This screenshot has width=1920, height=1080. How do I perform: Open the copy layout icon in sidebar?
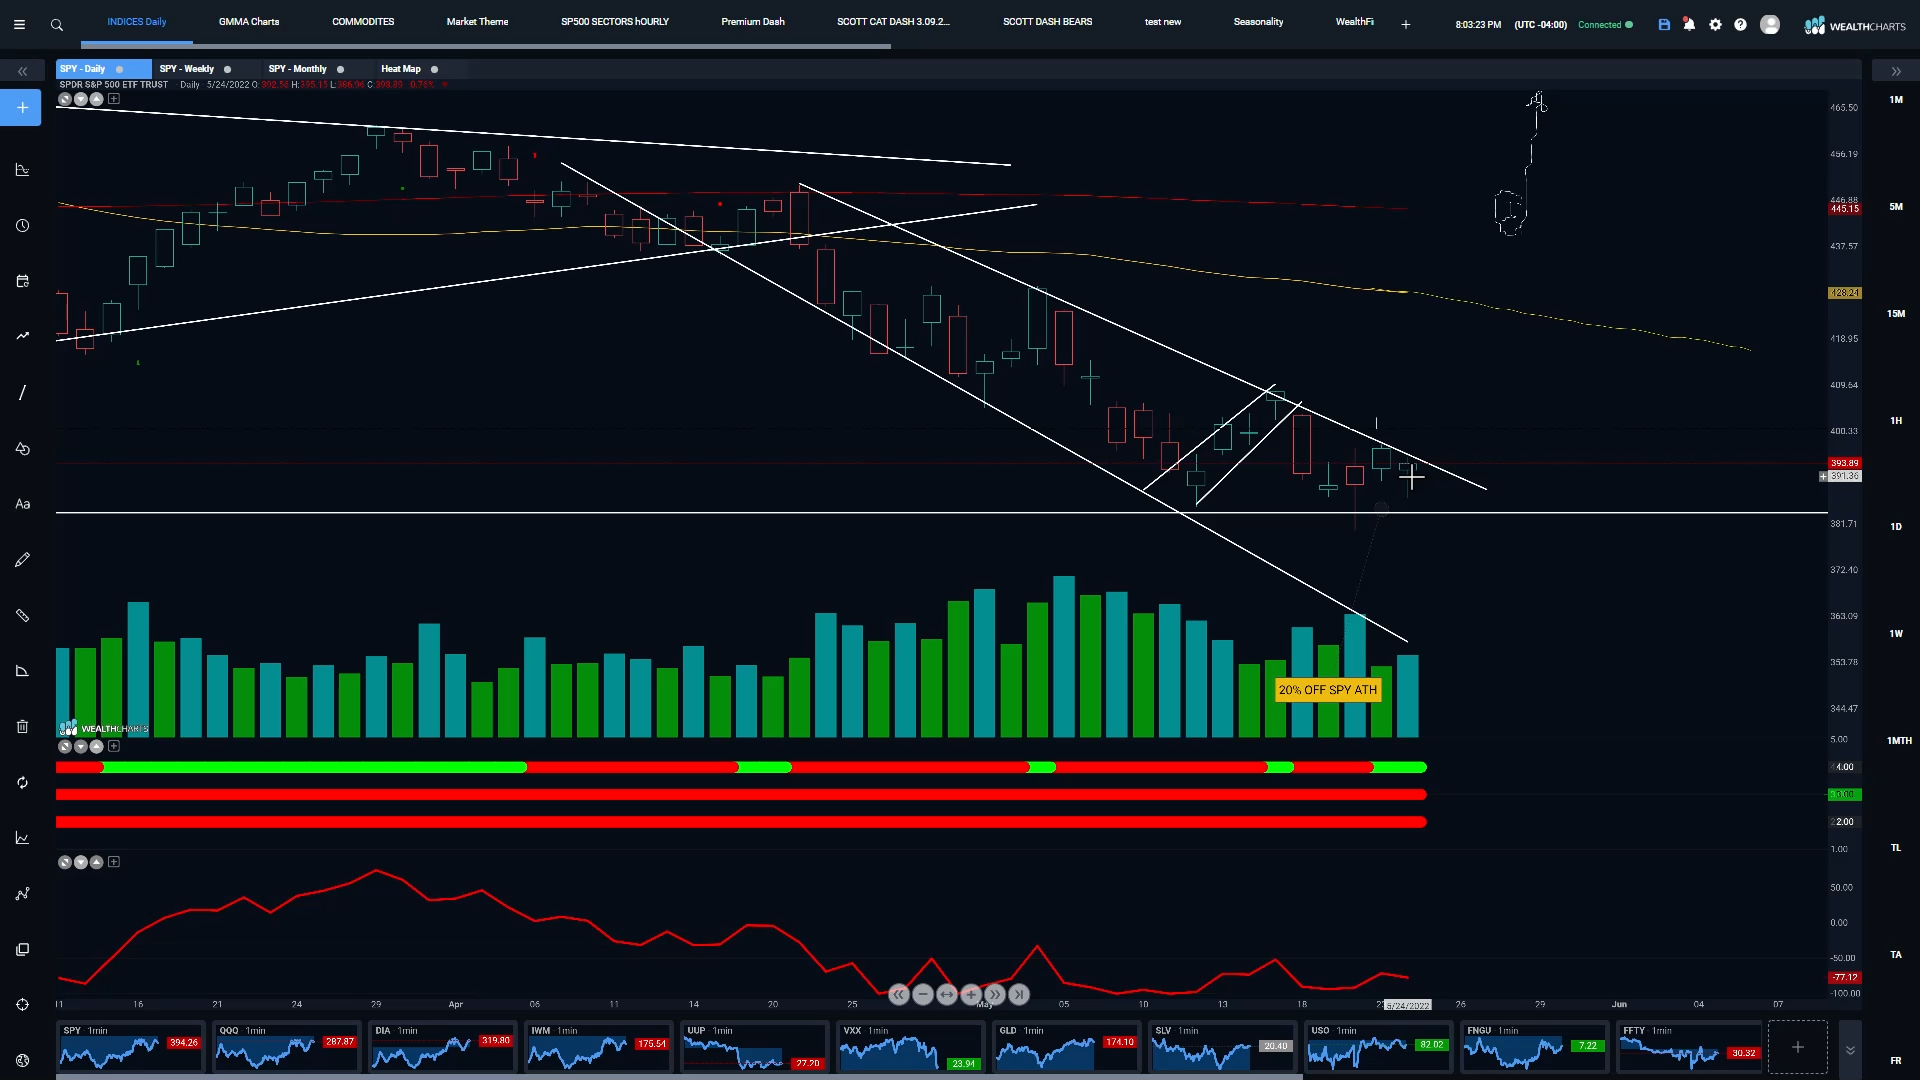pos(22,949)
